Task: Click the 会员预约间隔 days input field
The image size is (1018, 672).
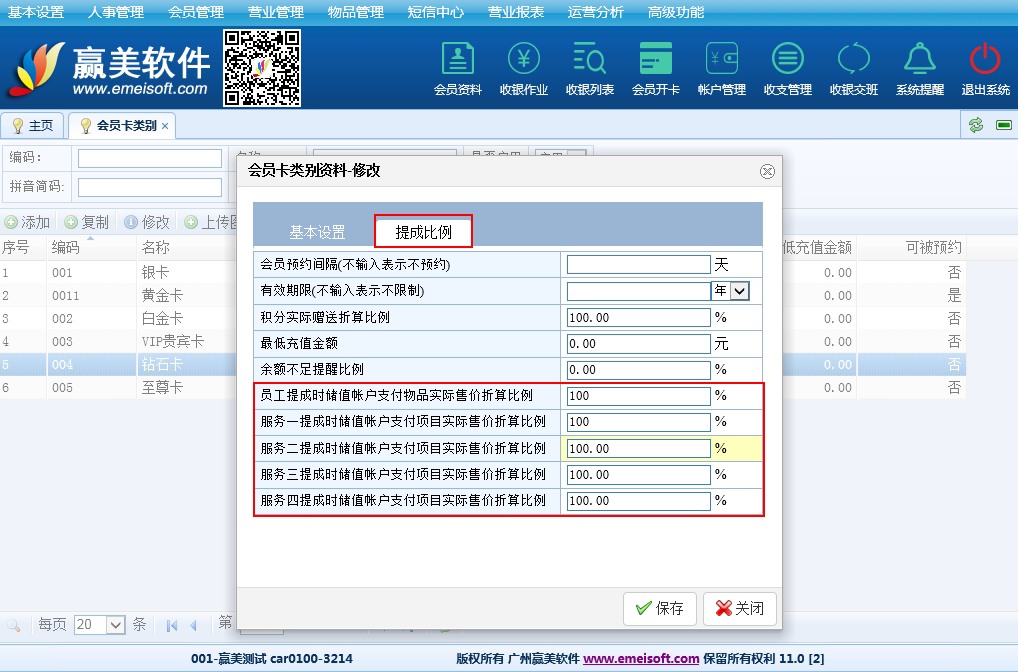Action: tap(638, 265)
